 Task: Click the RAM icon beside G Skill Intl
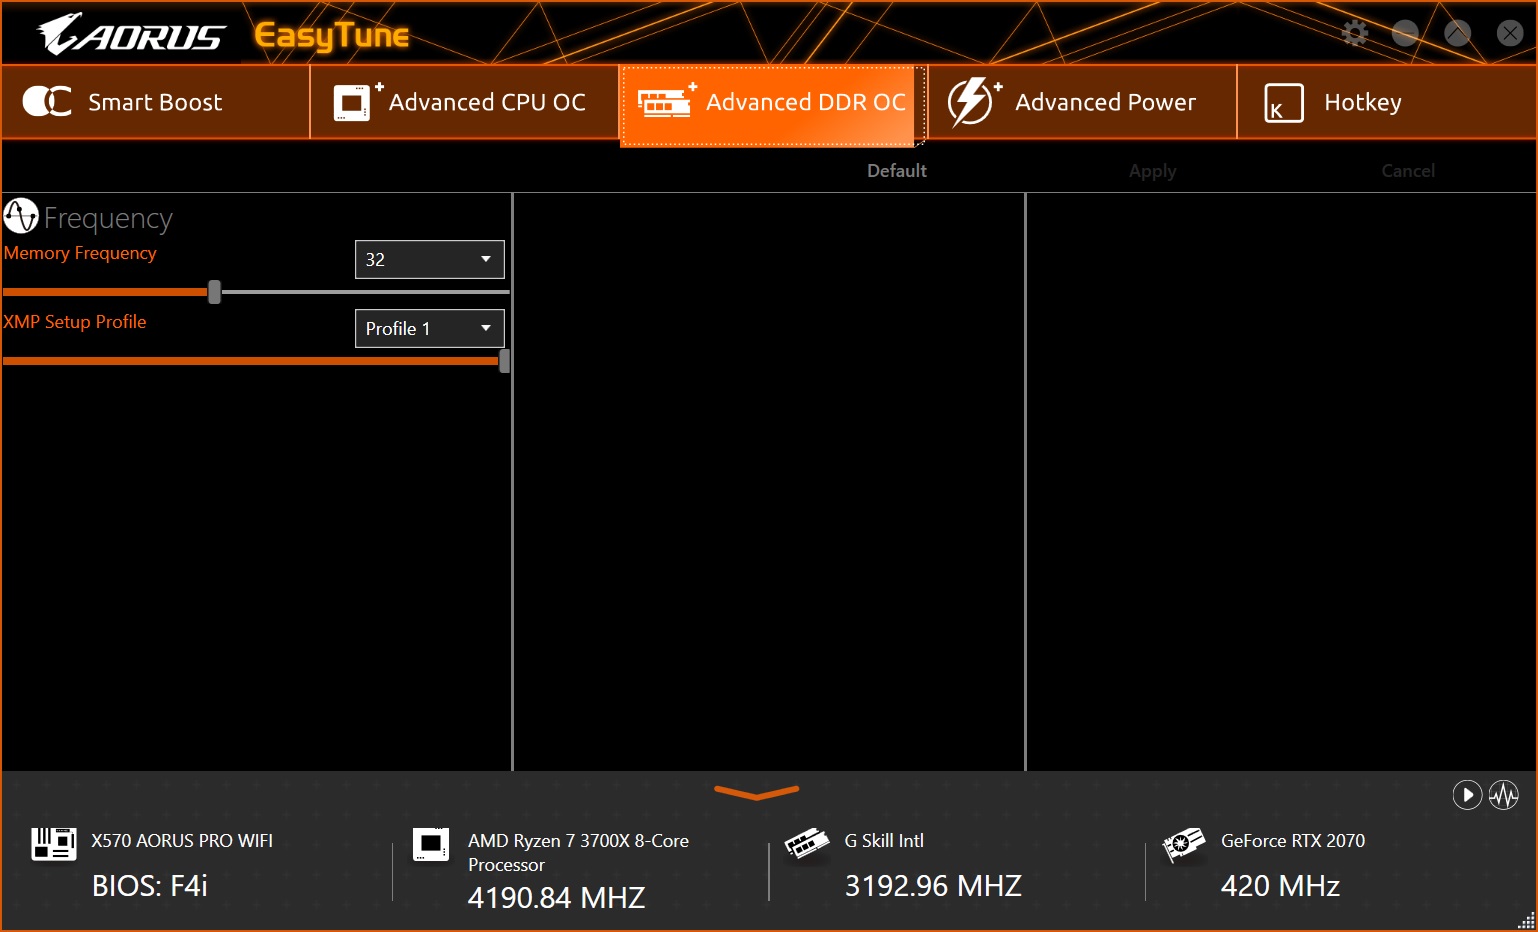click(x=807, y=843)
